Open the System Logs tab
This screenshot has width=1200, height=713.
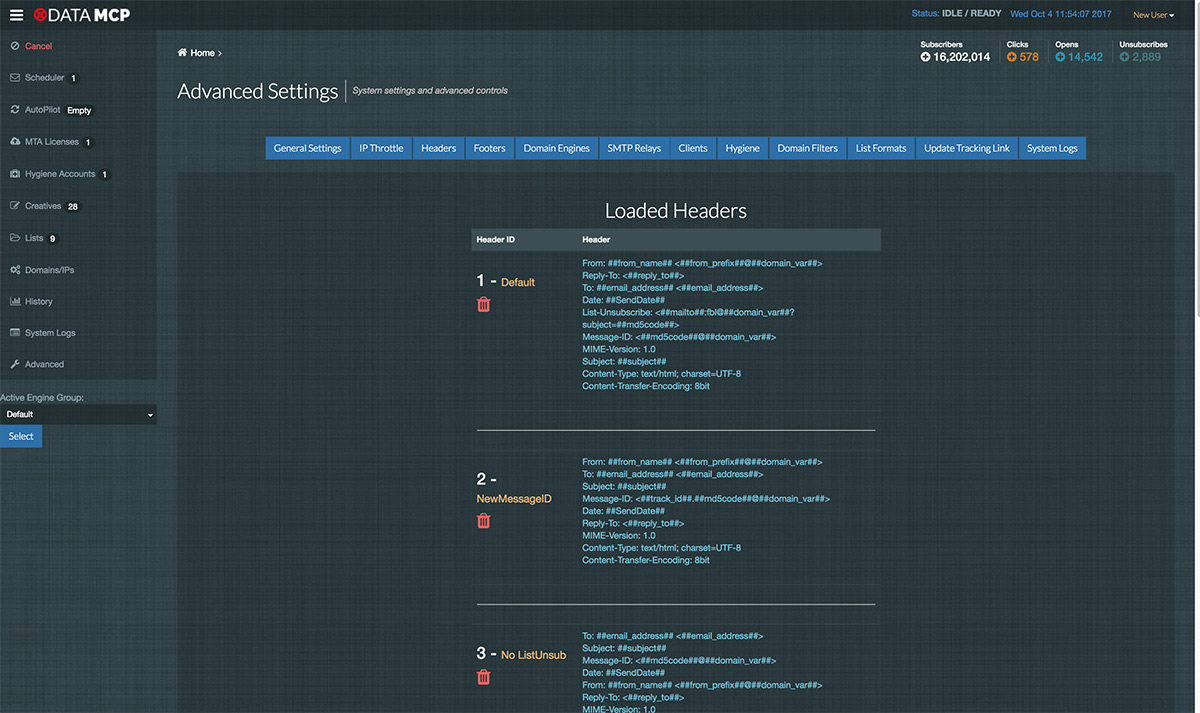coord(1052,148)
